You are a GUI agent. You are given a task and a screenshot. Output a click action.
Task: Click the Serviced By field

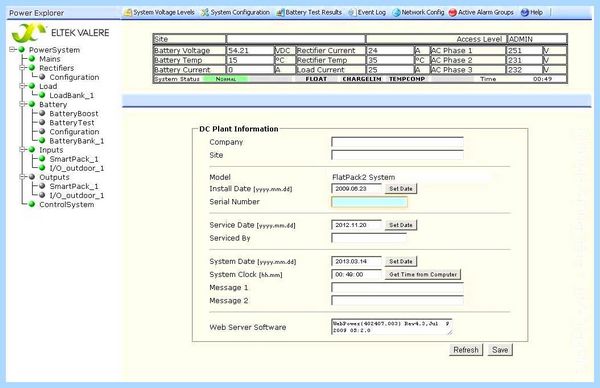[369, 238]
